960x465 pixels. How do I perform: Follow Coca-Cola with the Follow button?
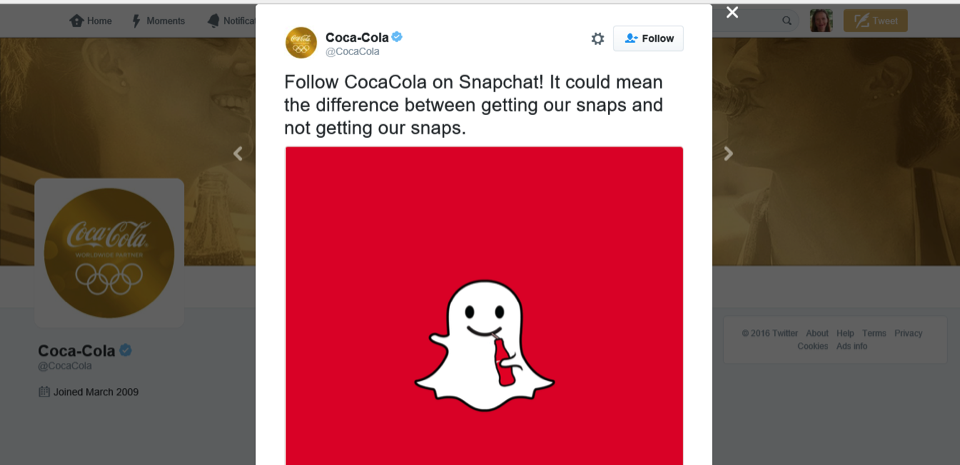tap(648, 39)
